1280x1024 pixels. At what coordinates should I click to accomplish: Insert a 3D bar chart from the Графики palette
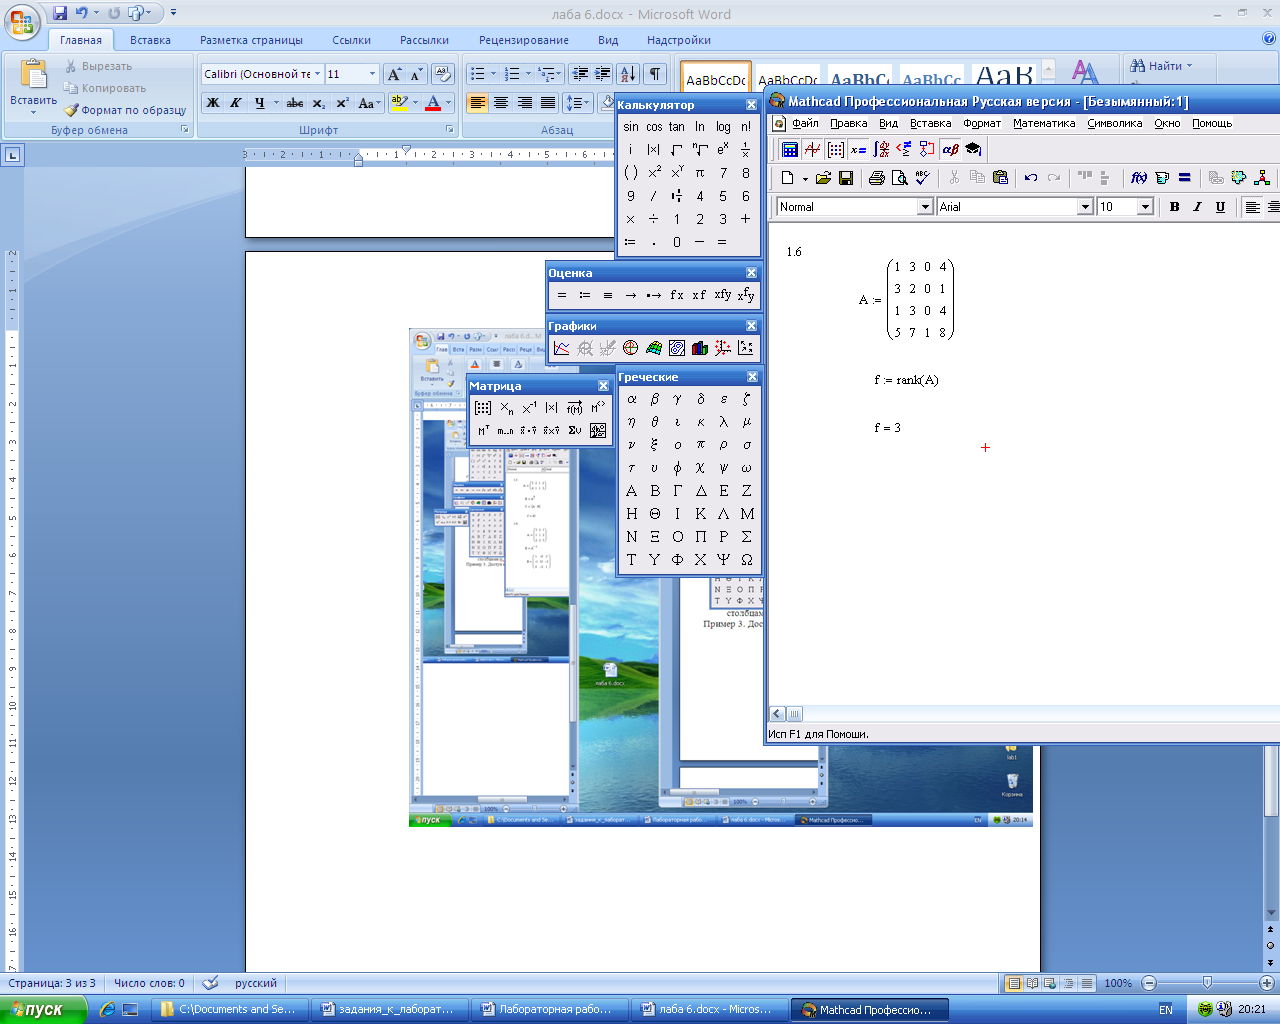(x=700, y=348)
